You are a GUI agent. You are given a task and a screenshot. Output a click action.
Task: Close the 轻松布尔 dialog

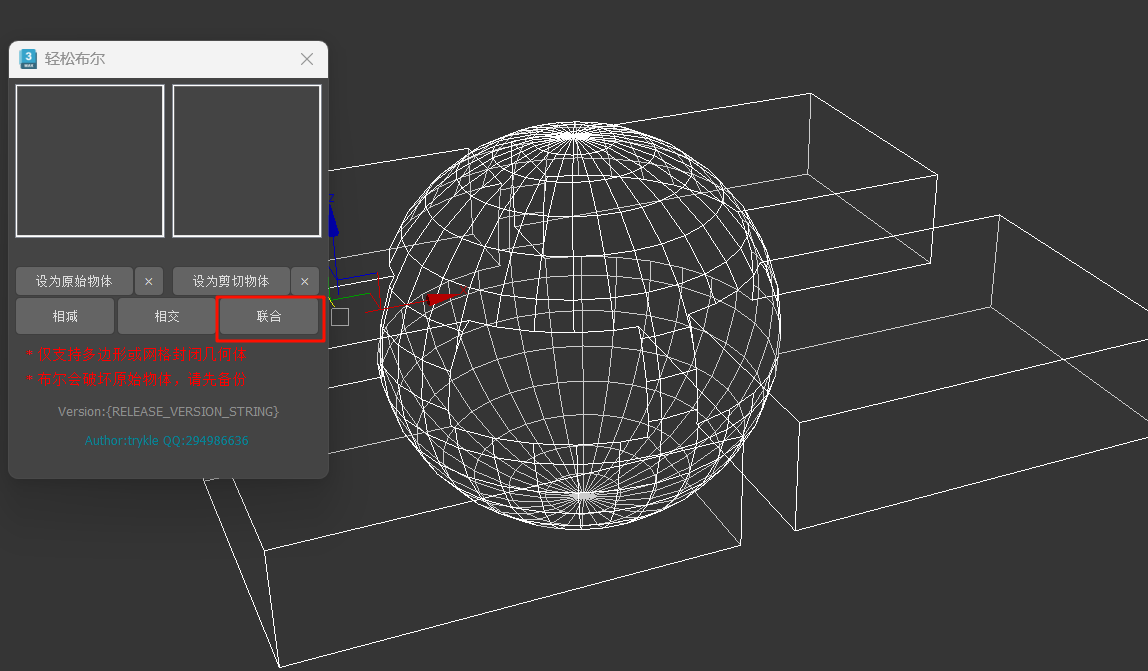pyautogui.click(x=307, y=59)
